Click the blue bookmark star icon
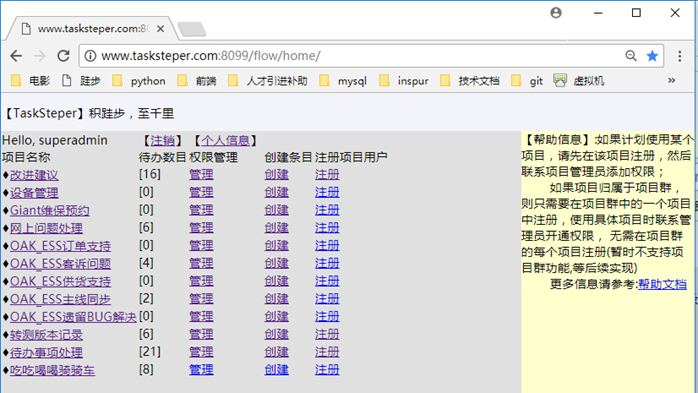 [652, 56]
